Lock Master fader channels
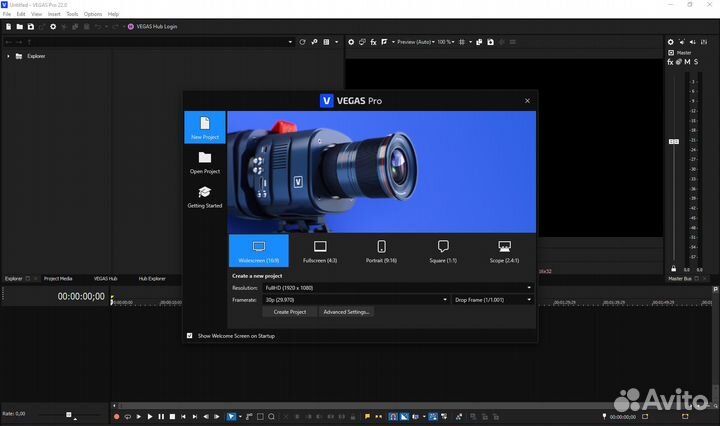 pos(674,269)
